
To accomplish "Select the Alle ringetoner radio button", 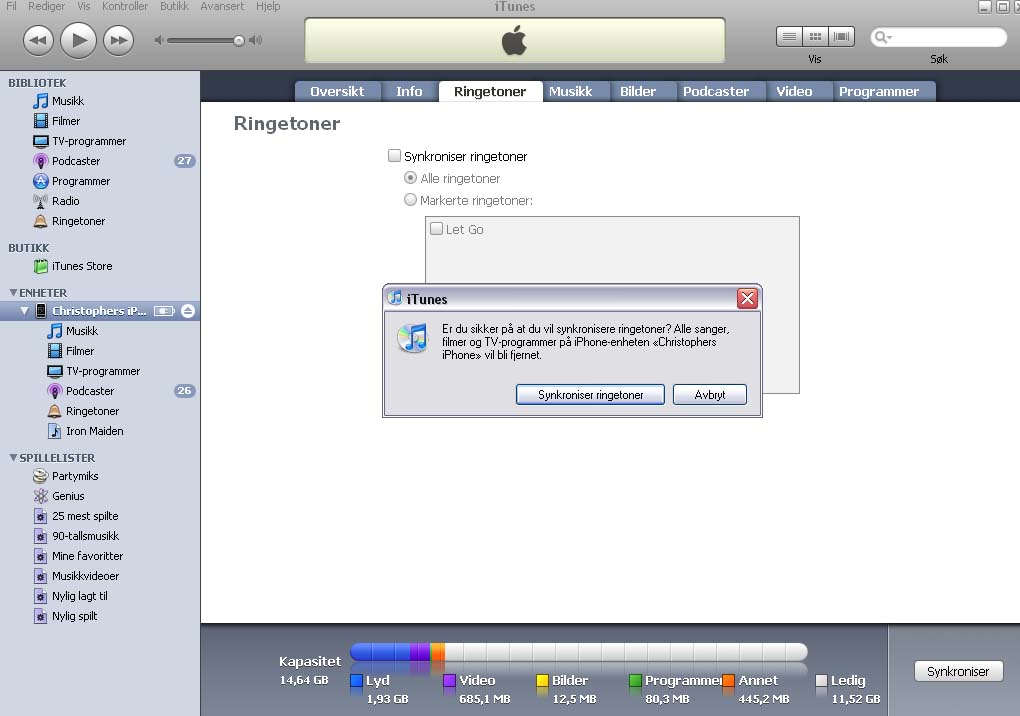I will (x=410, y=178).
